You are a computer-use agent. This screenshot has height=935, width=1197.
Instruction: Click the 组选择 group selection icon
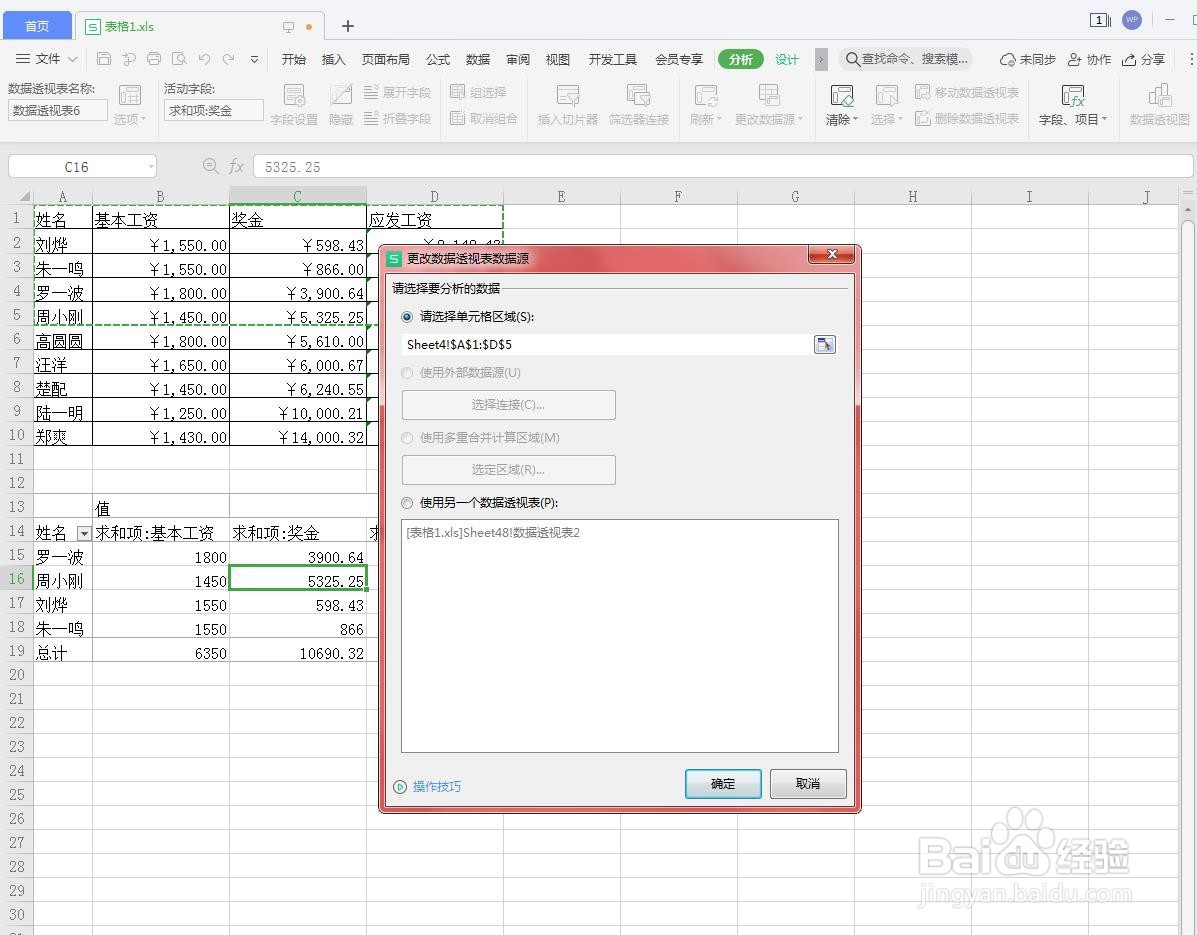click(x=457, y=92)
